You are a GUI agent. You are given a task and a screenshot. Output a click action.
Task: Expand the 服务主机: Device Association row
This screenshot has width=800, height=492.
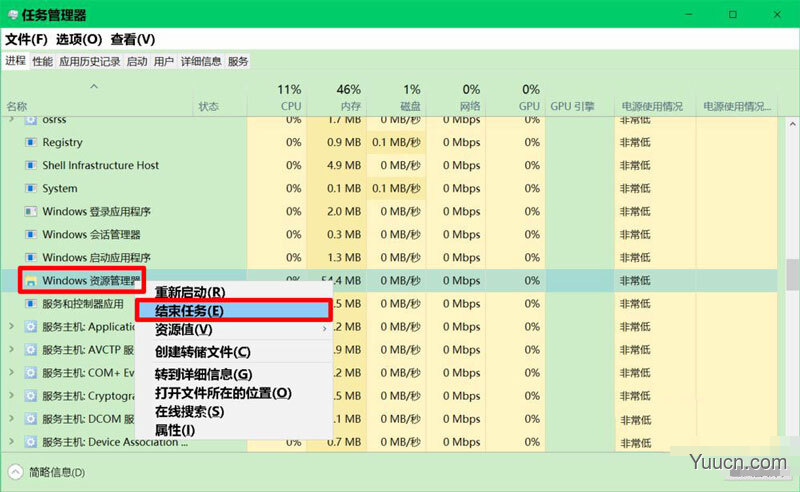tap(11, 441)
